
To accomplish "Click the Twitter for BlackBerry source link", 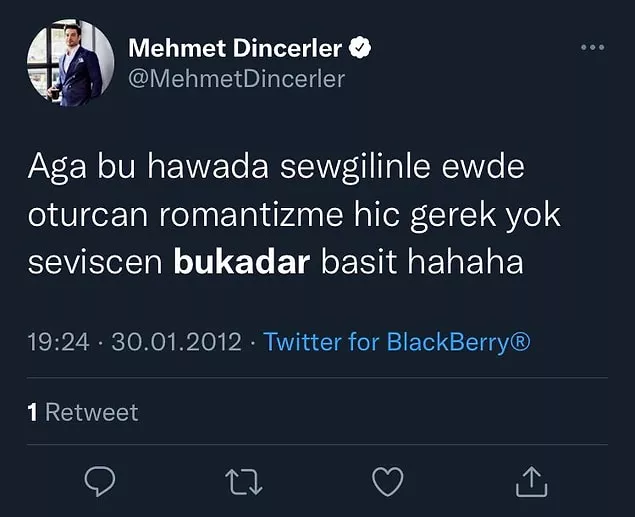I will pos(397,343).
